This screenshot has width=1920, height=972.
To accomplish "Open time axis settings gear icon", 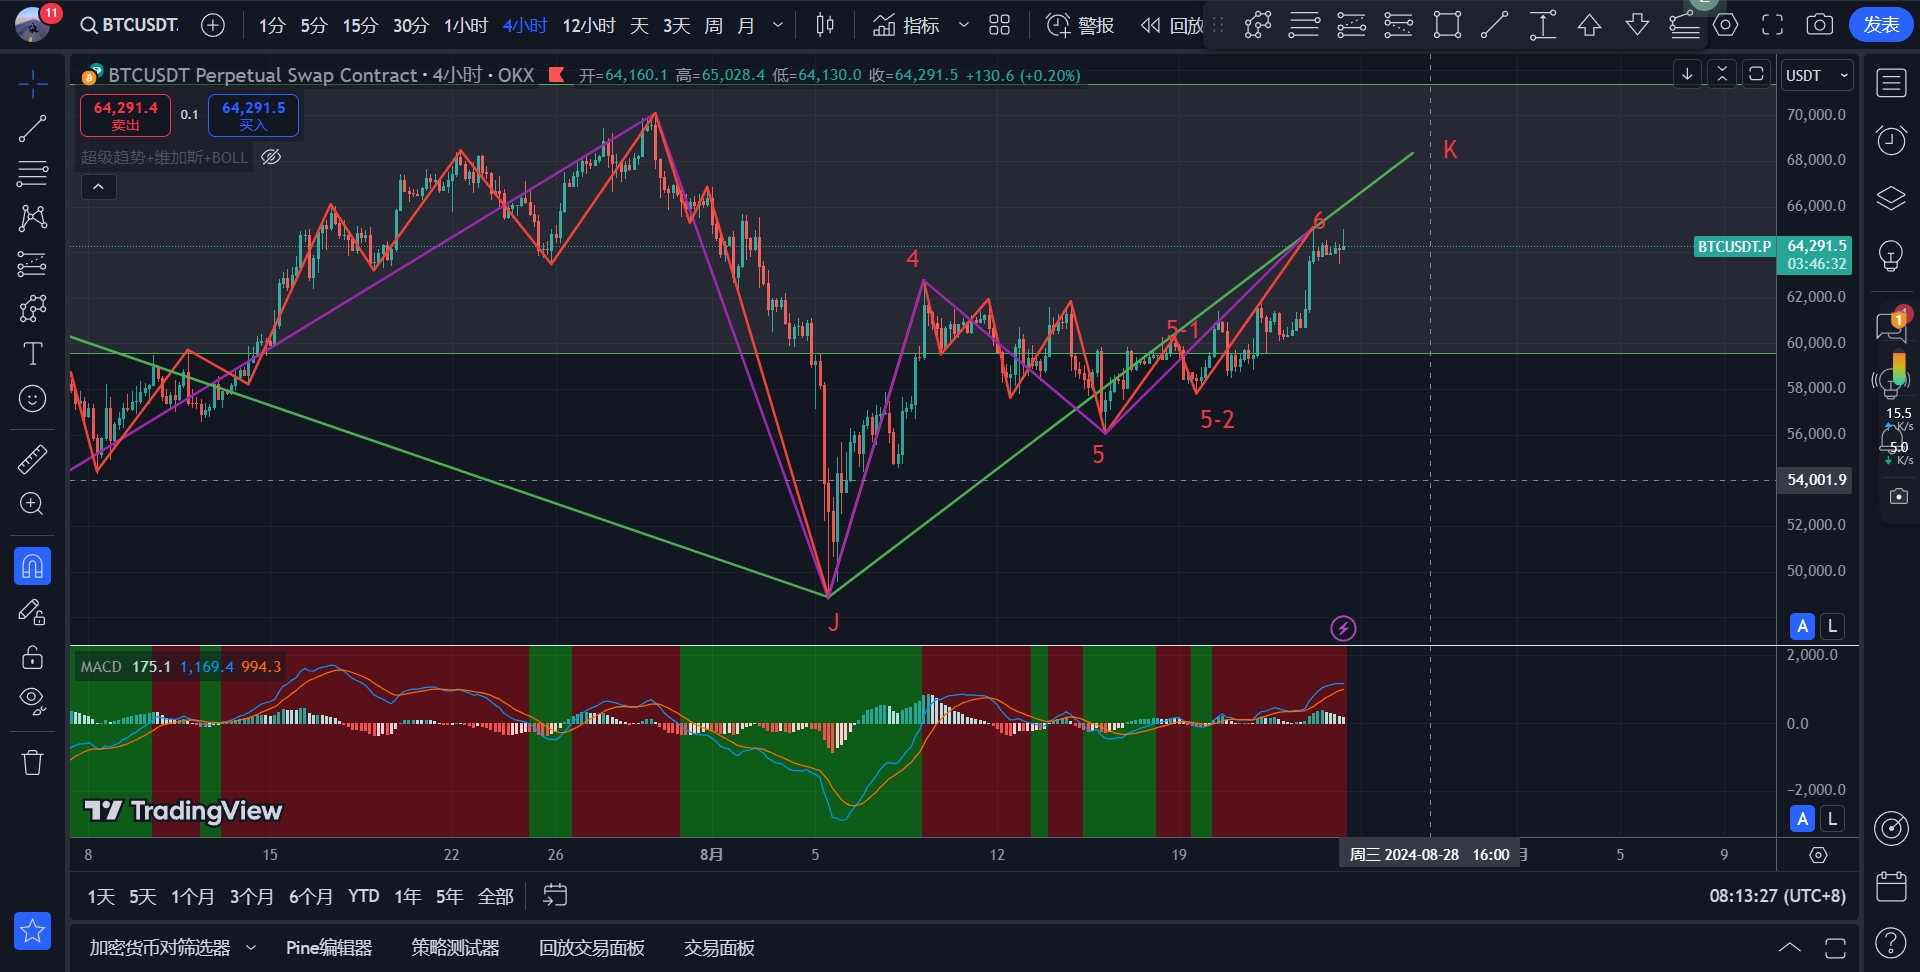I will click(1818, 855).
